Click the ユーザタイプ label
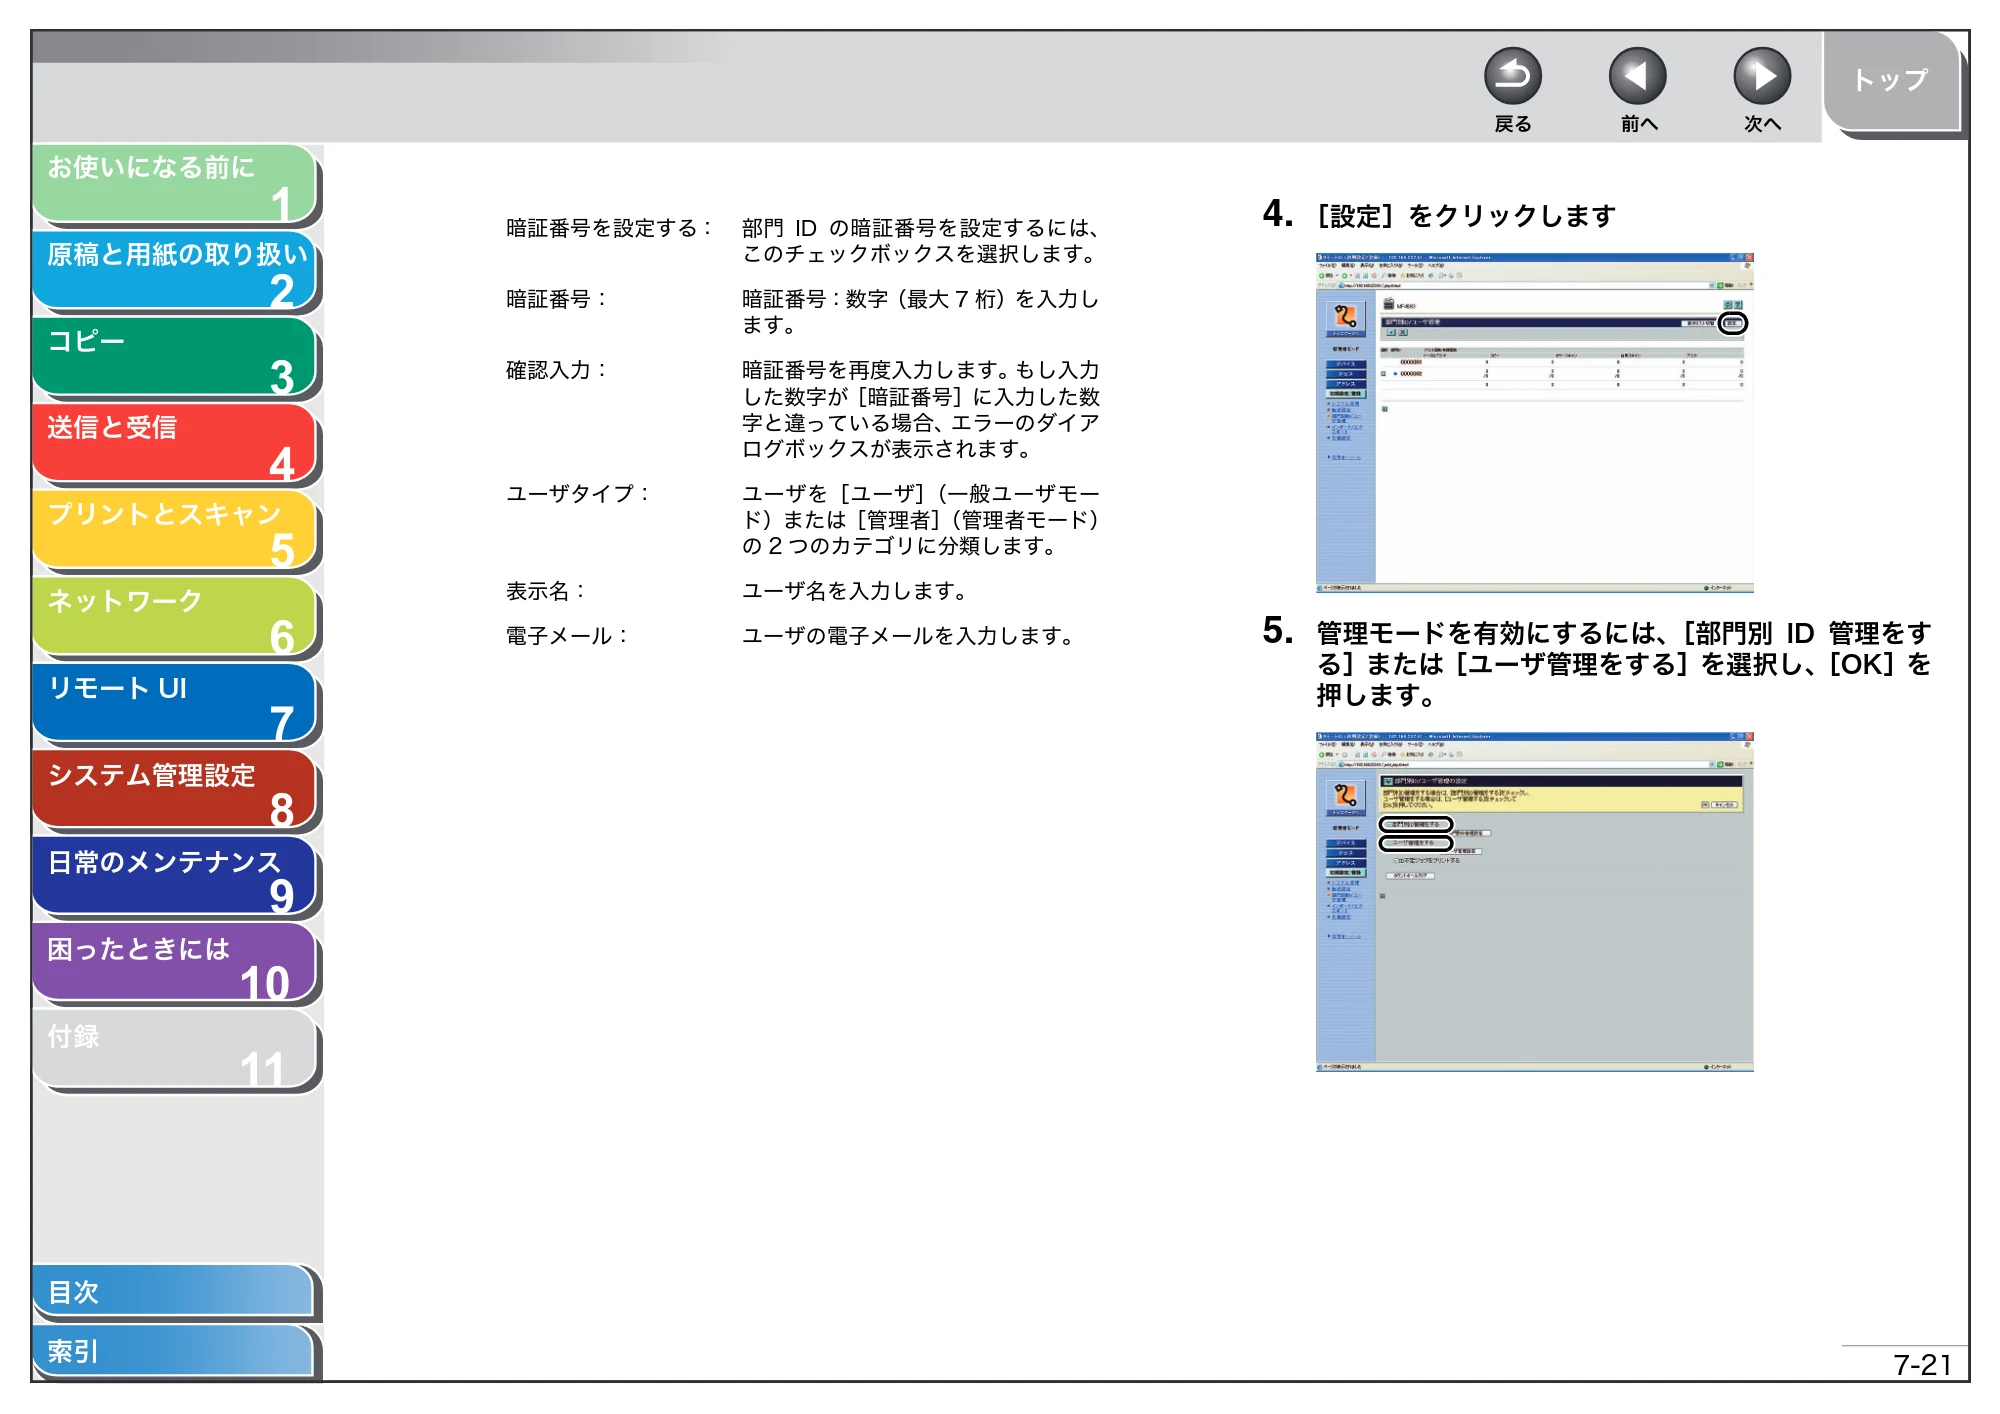This screenshot has width=2000, height=1414. 577,494
